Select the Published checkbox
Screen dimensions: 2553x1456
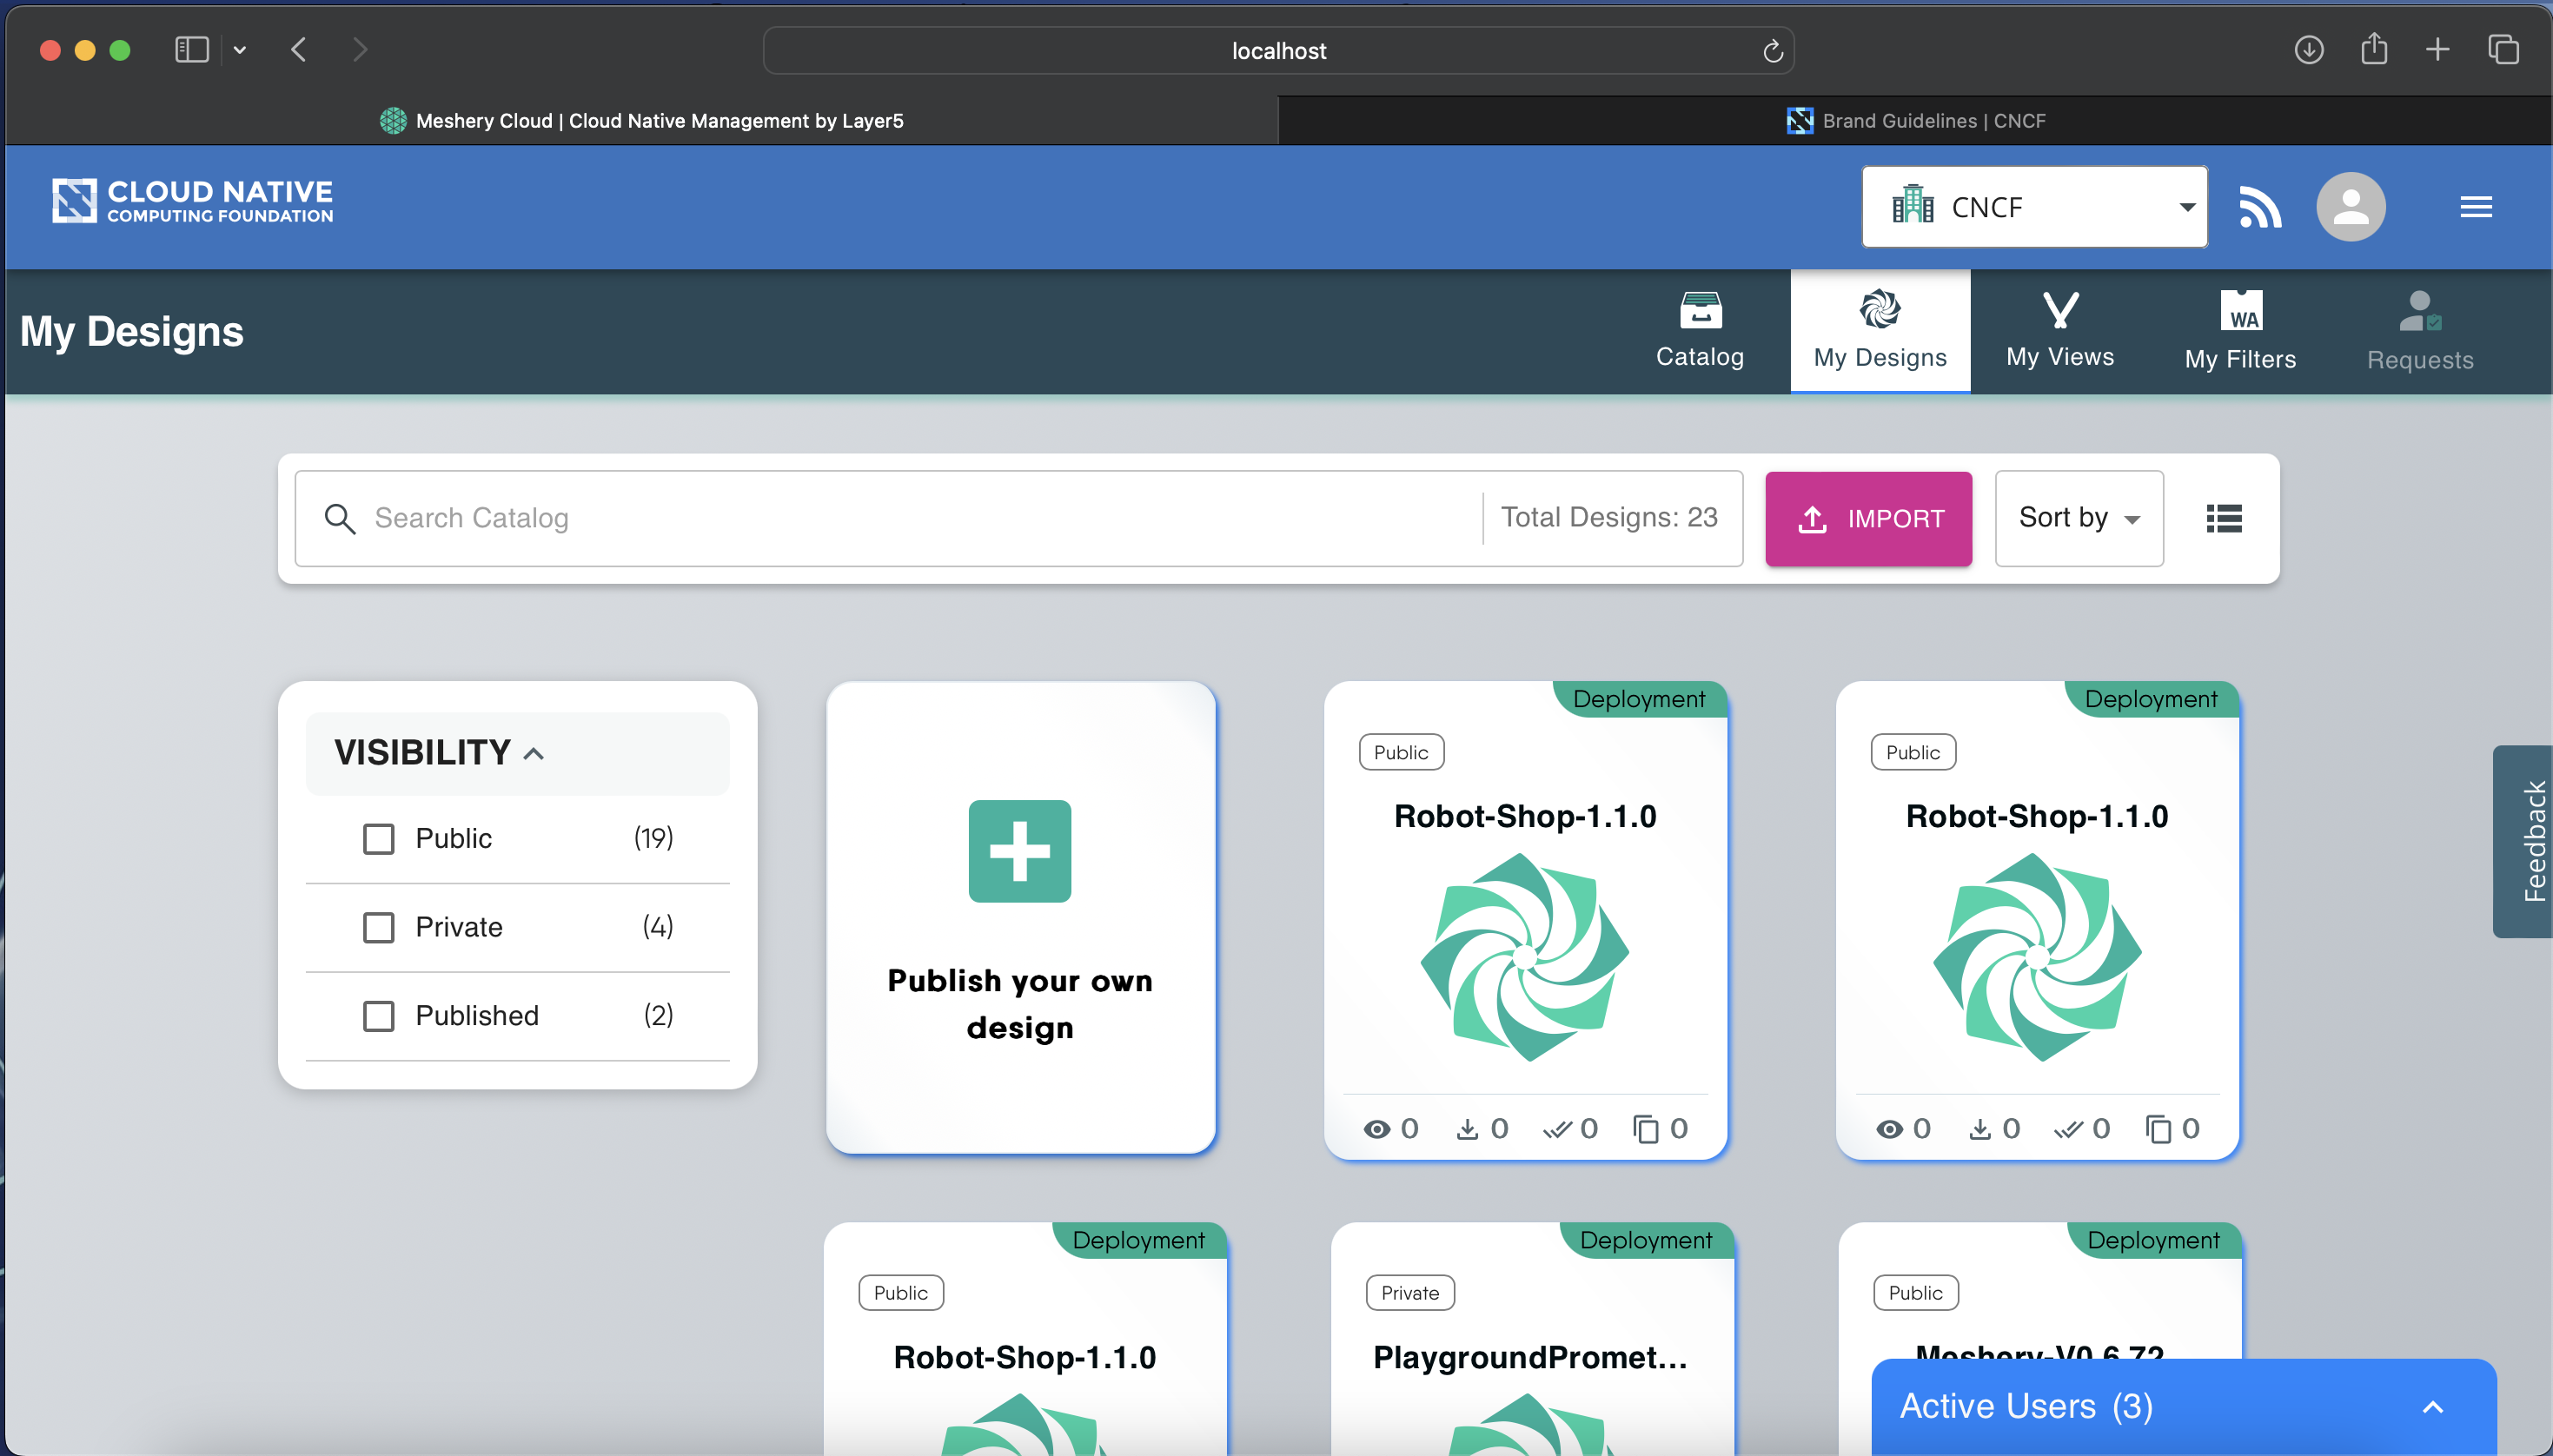click(x=378, y=1015)
